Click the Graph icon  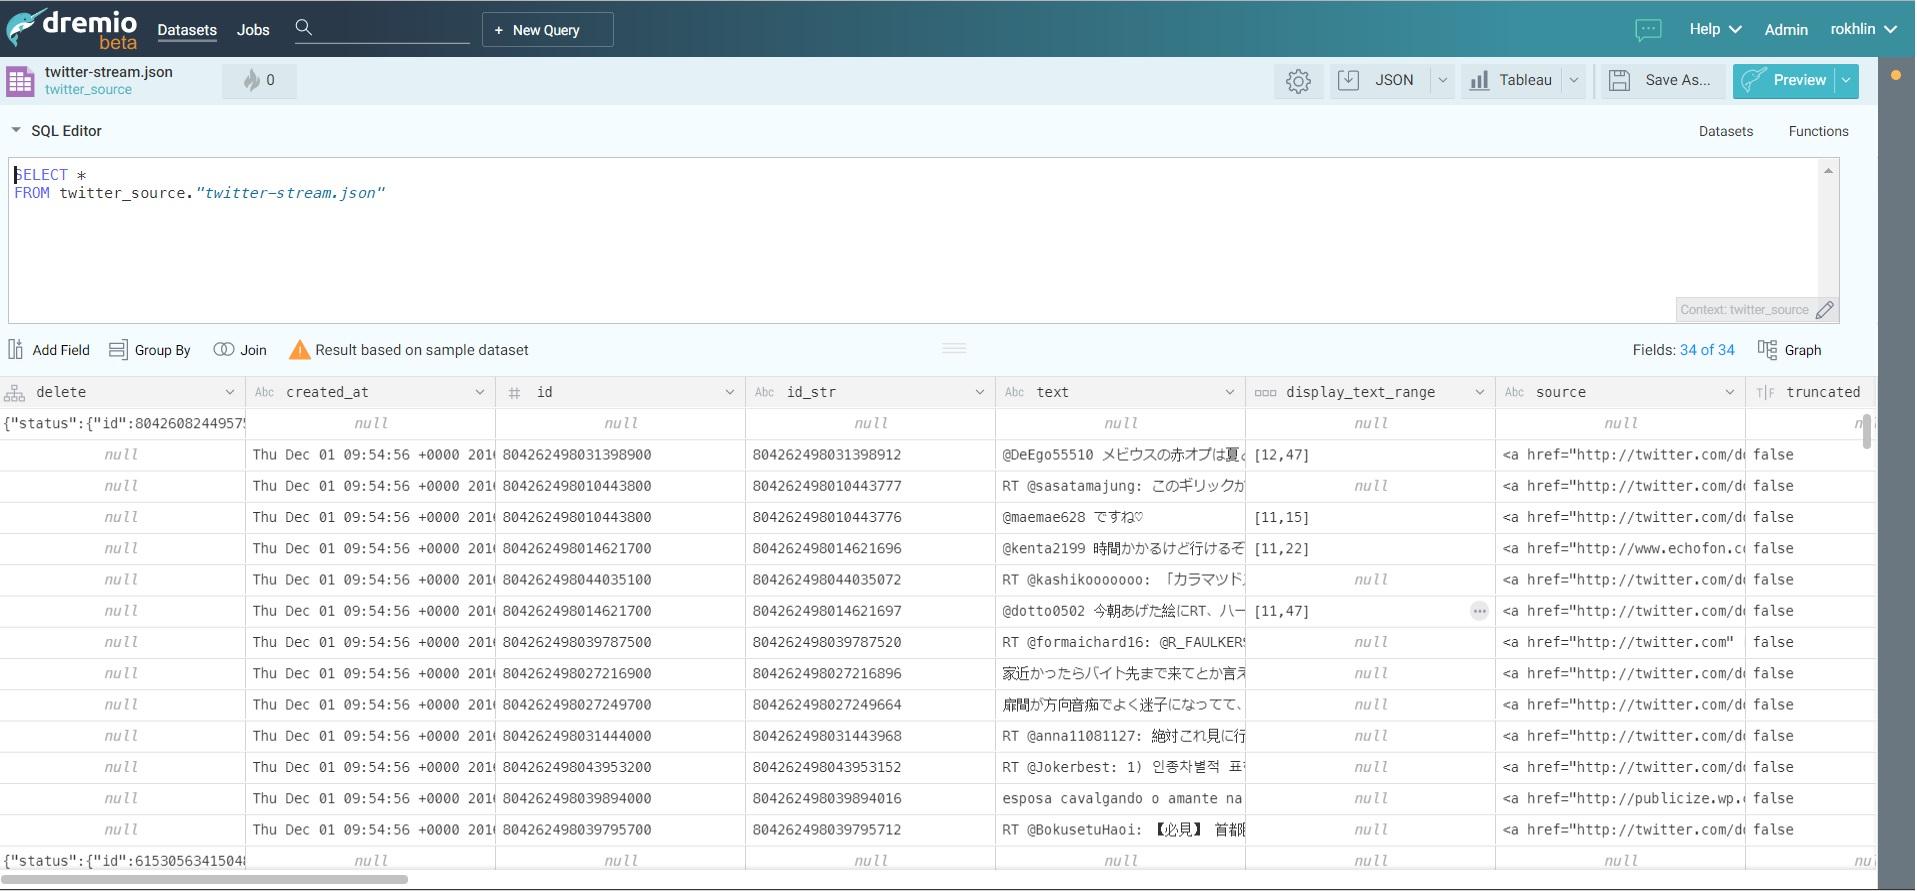tap(1767, 349)
